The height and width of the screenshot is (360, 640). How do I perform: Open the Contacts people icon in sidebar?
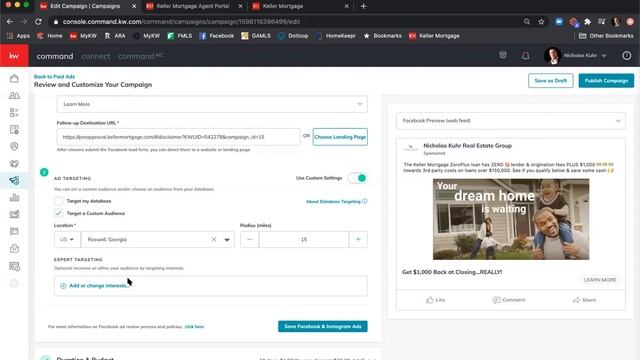click(14, 96)
